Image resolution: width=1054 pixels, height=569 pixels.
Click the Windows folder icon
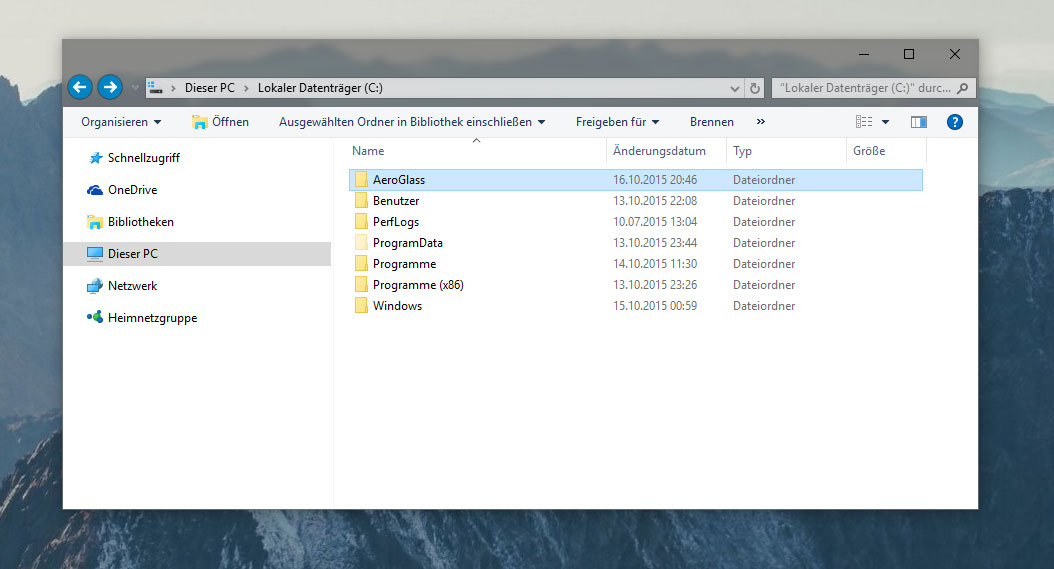[x=361, y=305]
